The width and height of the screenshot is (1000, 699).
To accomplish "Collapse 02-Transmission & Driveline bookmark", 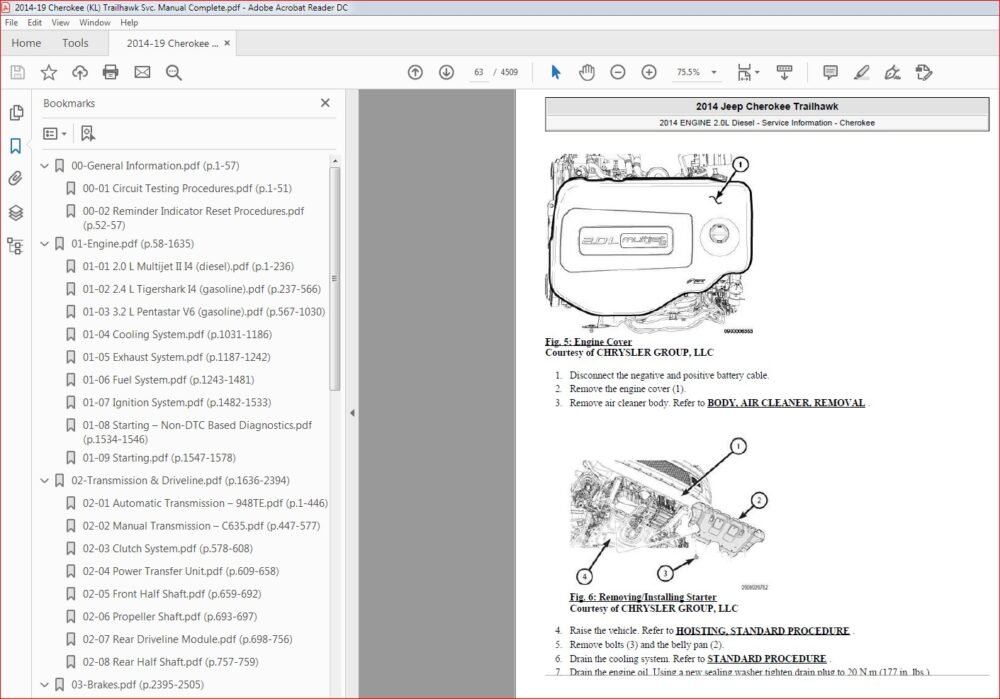I will pos(45,480).
